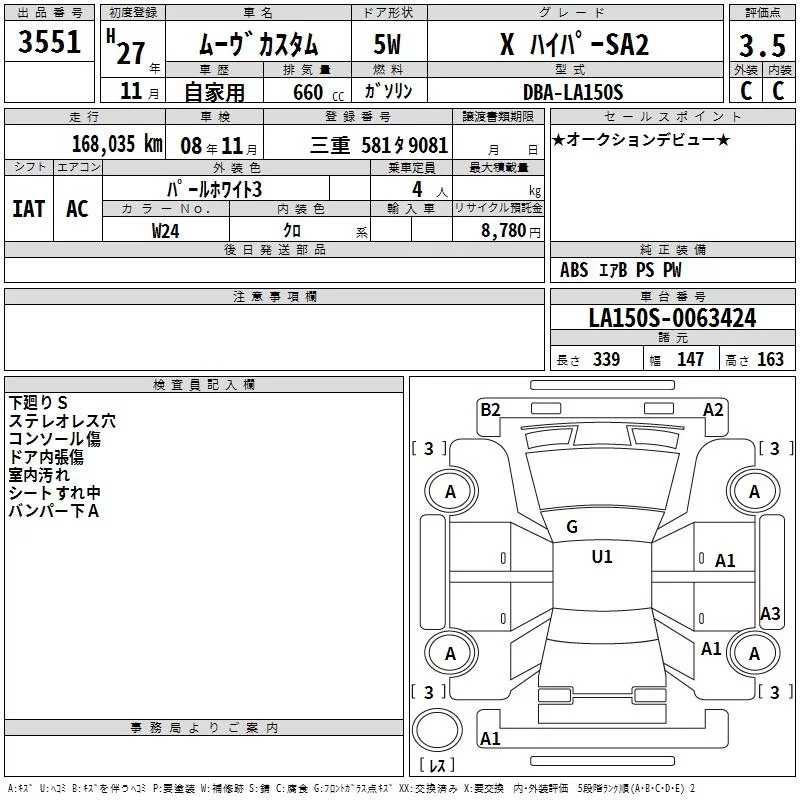
Task: Click the color number W24 cell
Action: tap(165, 231)
